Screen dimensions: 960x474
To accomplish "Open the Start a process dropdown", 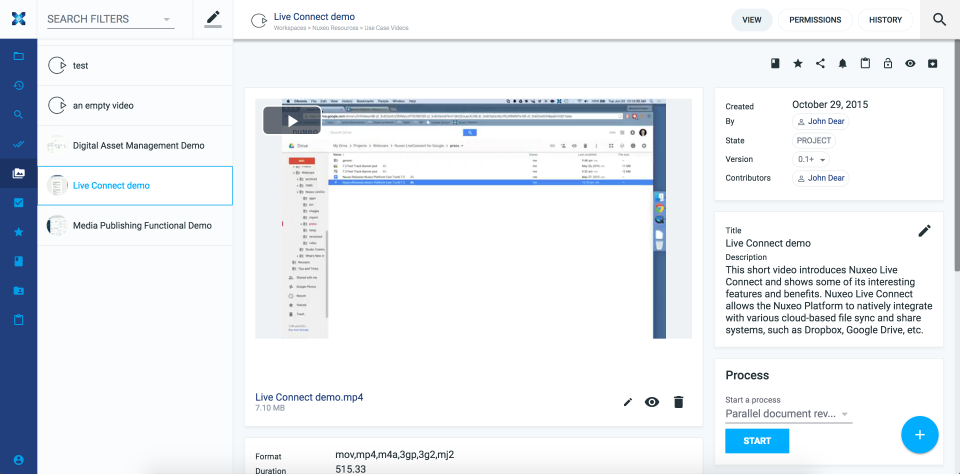I will 789,414.
